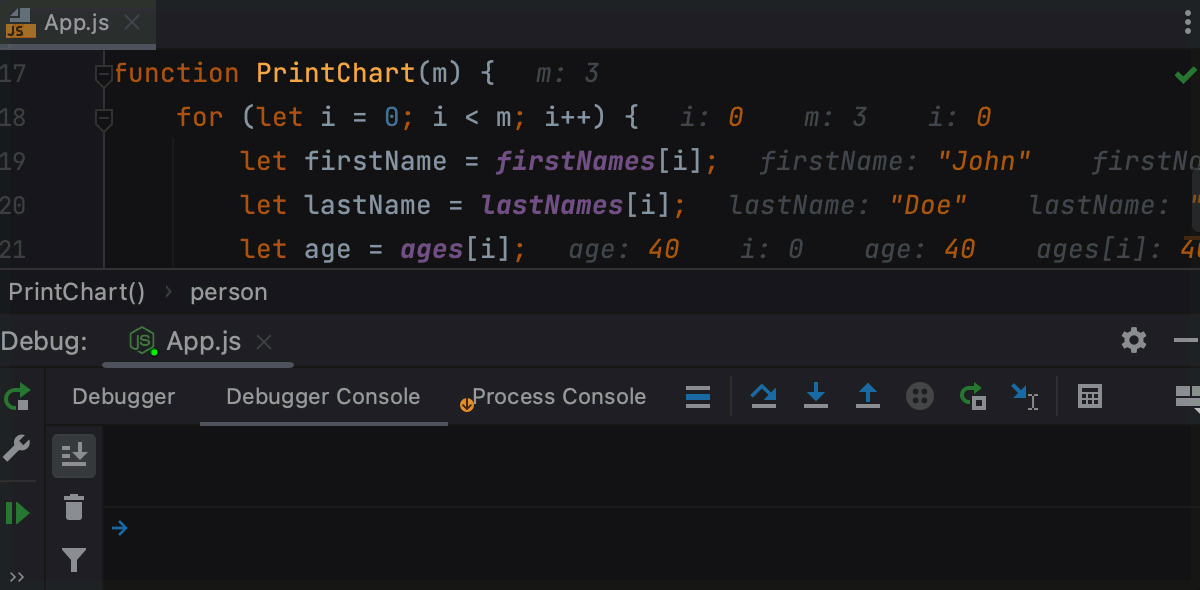The height and width of the screenshot is (590, 1200).
Task: Resume program execution
Action: click(x=17, y=513)
